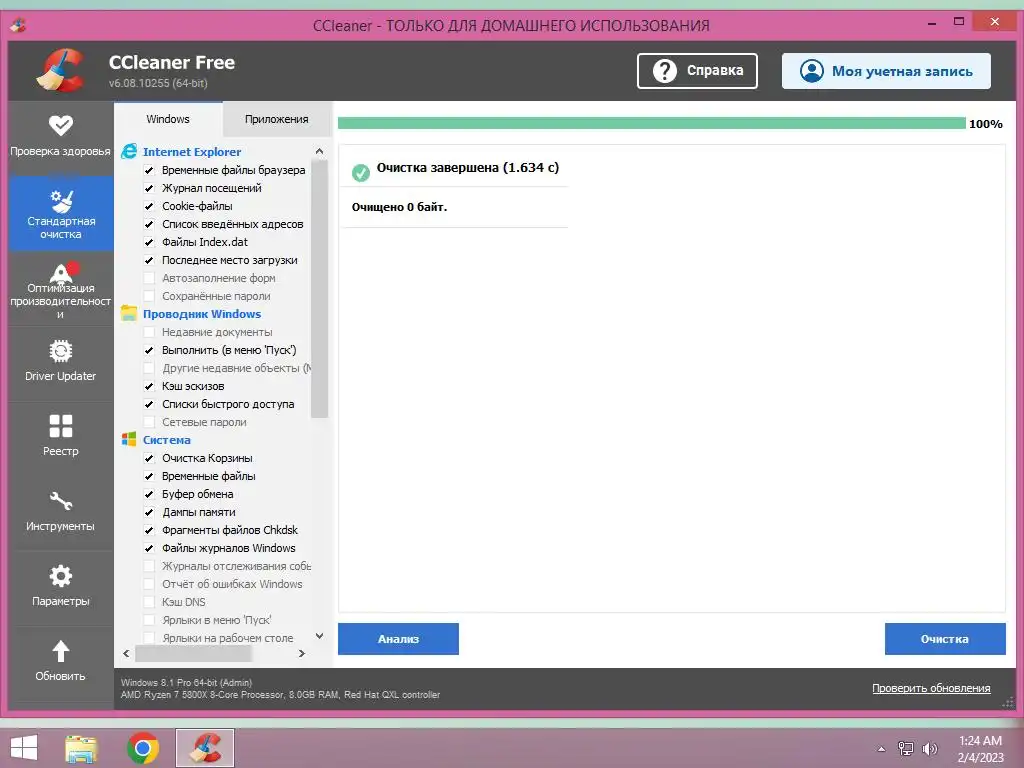Open Инструменты wrench section

click(60, 511)
